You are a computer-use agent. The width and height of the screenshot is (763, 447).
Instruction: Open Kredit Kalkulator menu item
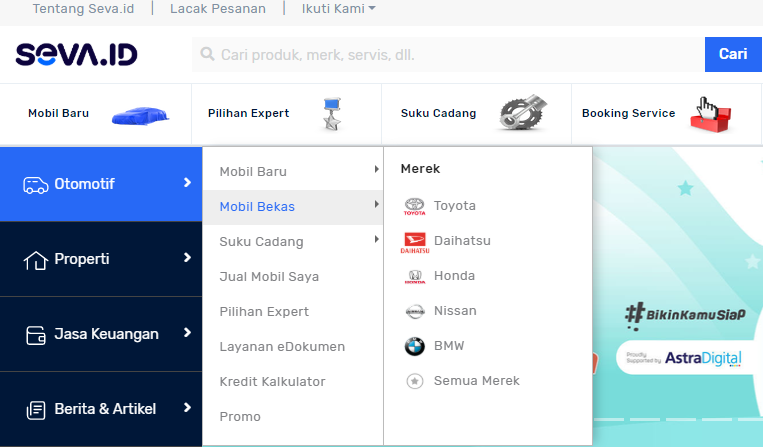(x=272, y=382)
